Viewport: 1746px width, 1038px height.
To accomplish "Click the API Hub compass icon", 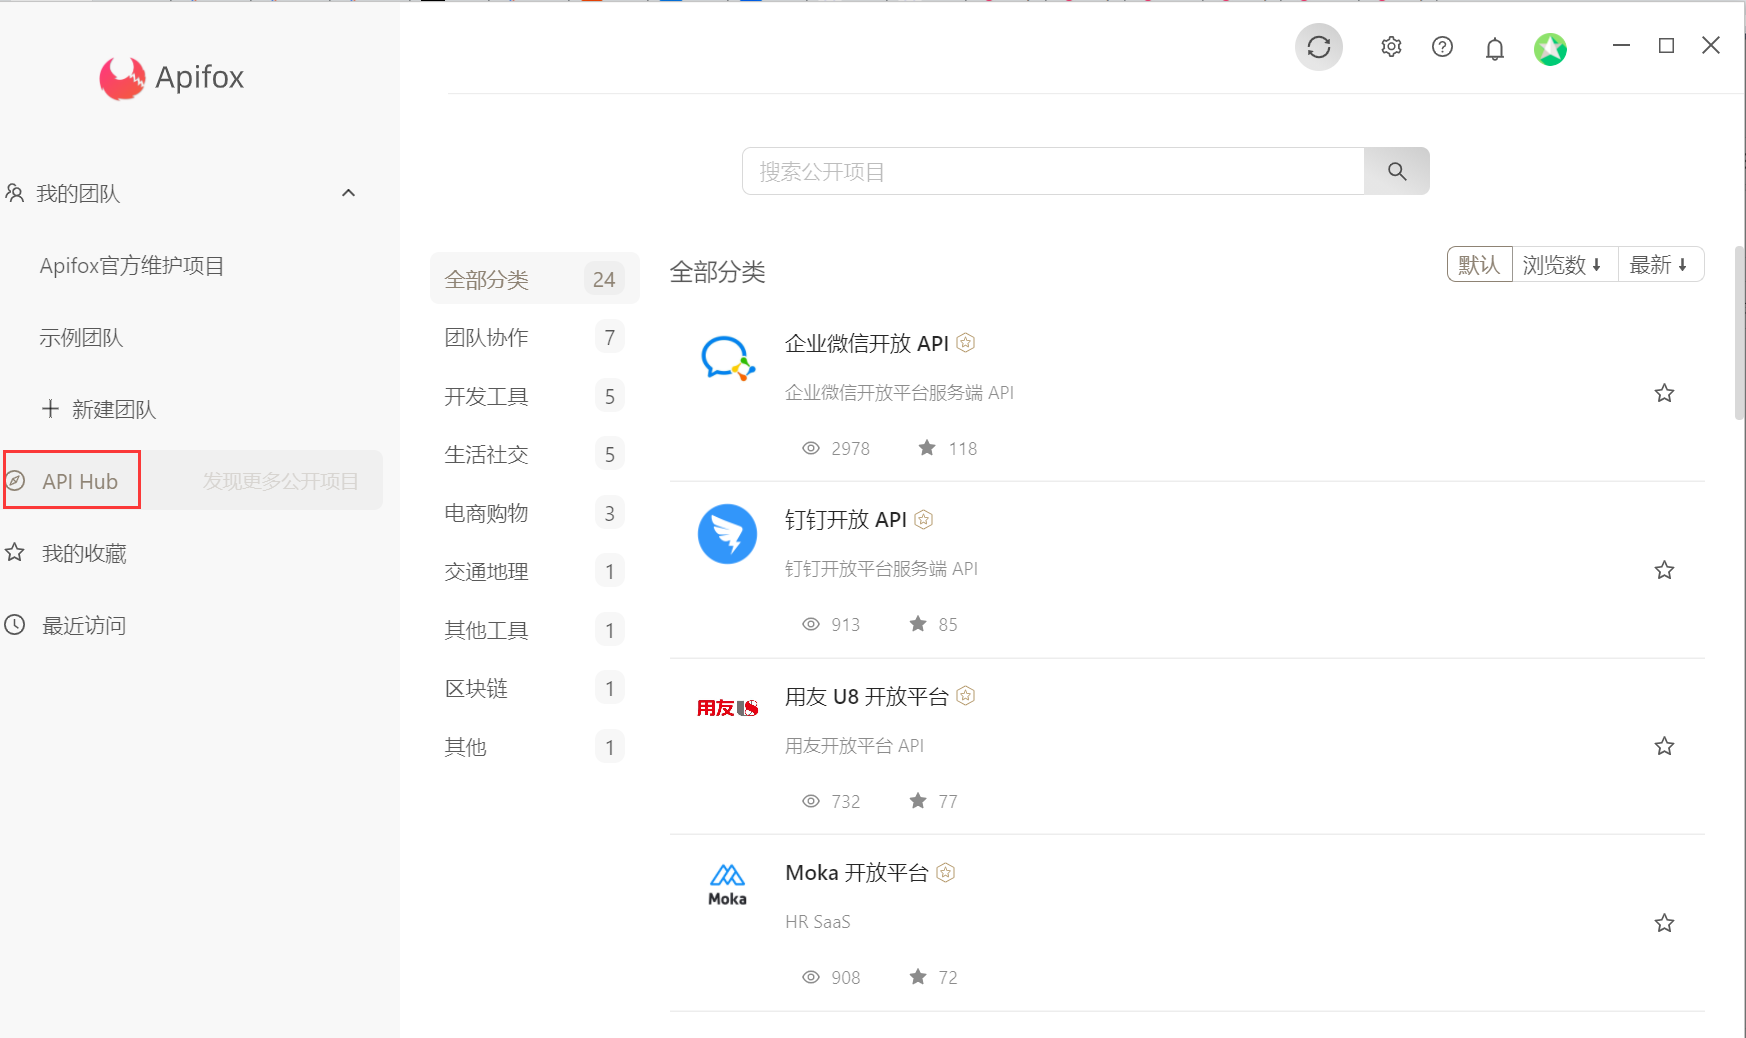I will [16, 481].
